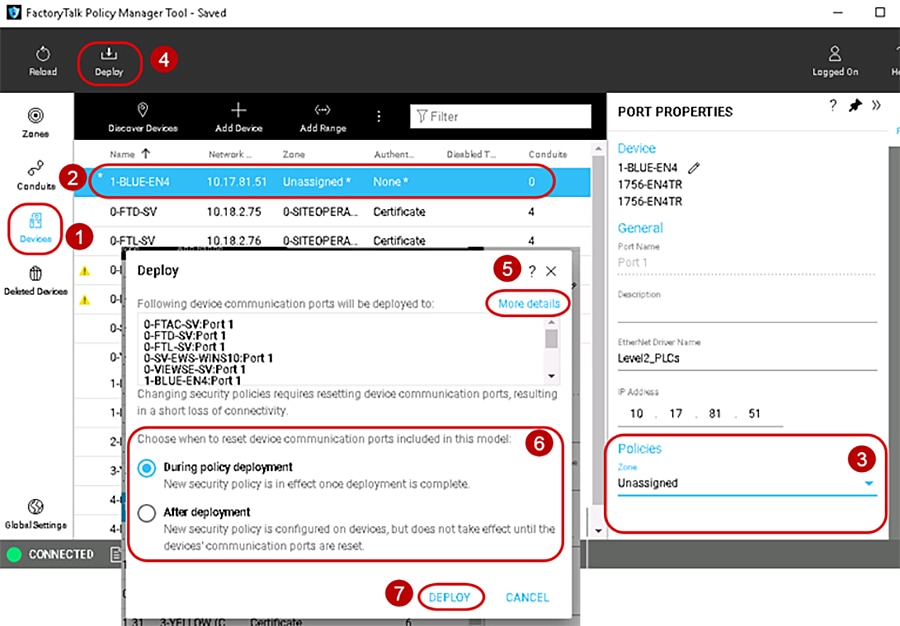Select the 0-FTL-SV device row

(x=333, y=240)
